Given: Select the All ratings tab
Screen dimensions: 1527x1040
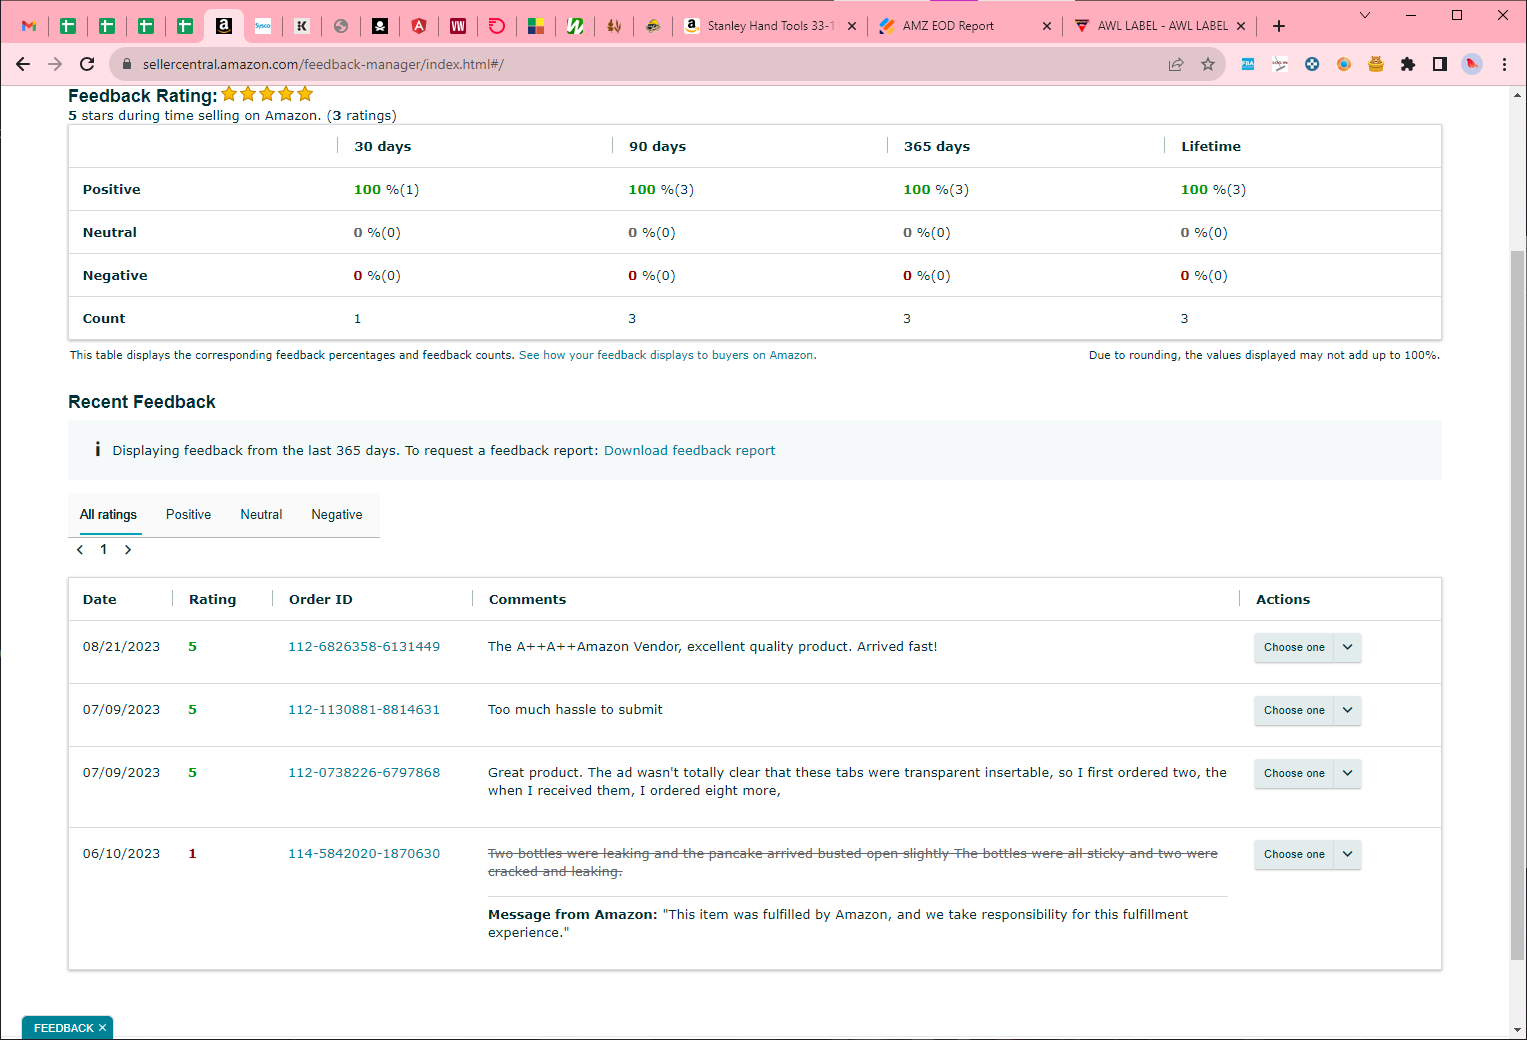Looking at the screenshot, I should pos(108,515).
